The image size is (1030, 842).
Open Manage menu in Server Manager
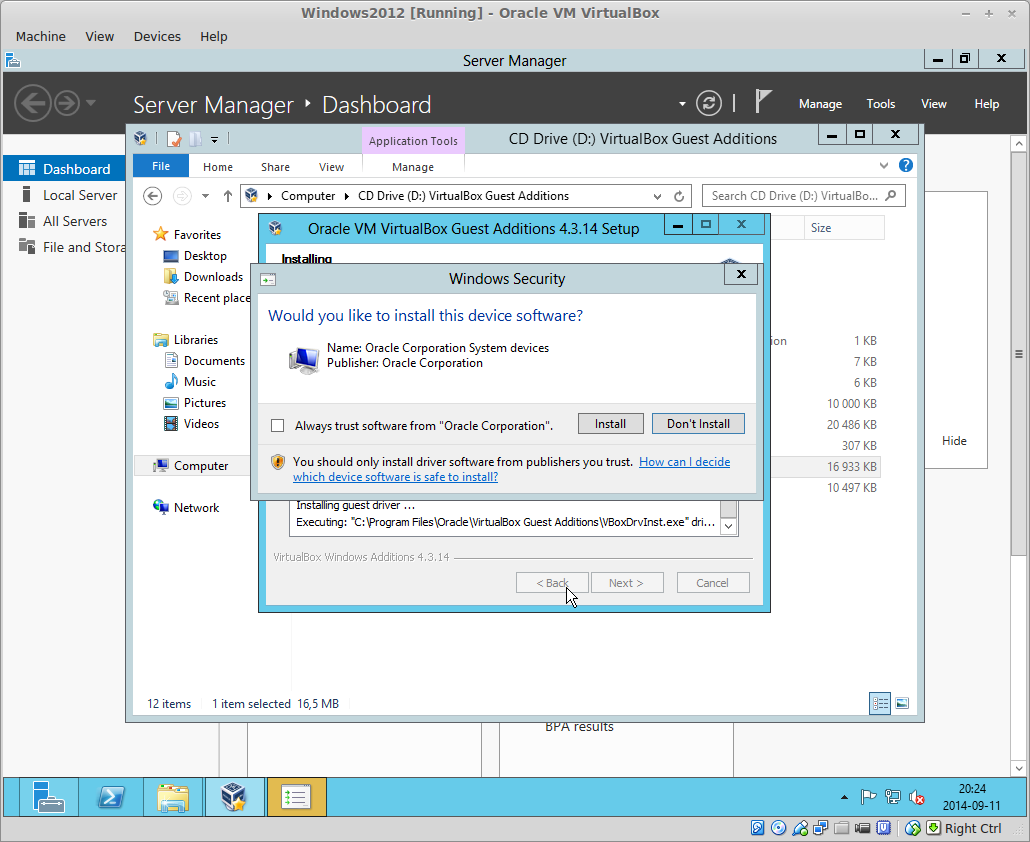(x=820, y=104)
